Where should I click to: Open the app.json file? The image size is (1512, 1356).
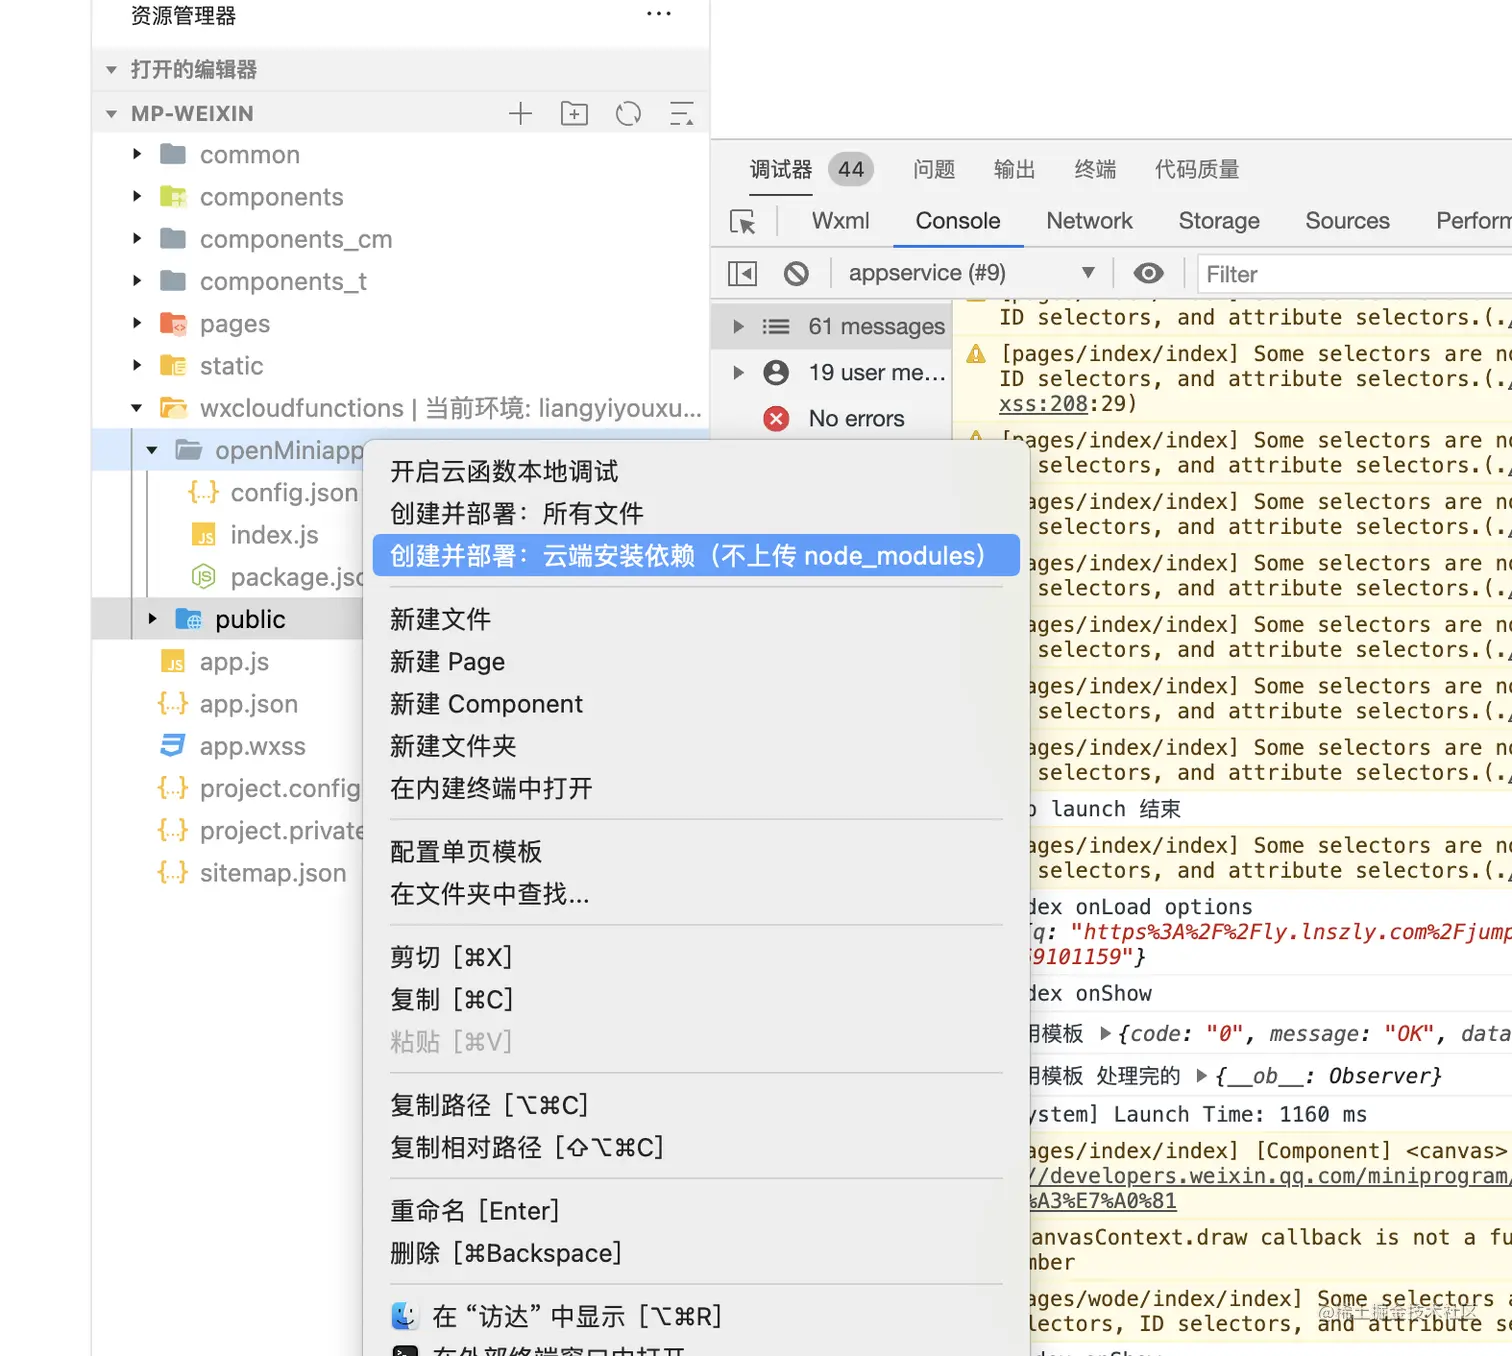[248, 704]
